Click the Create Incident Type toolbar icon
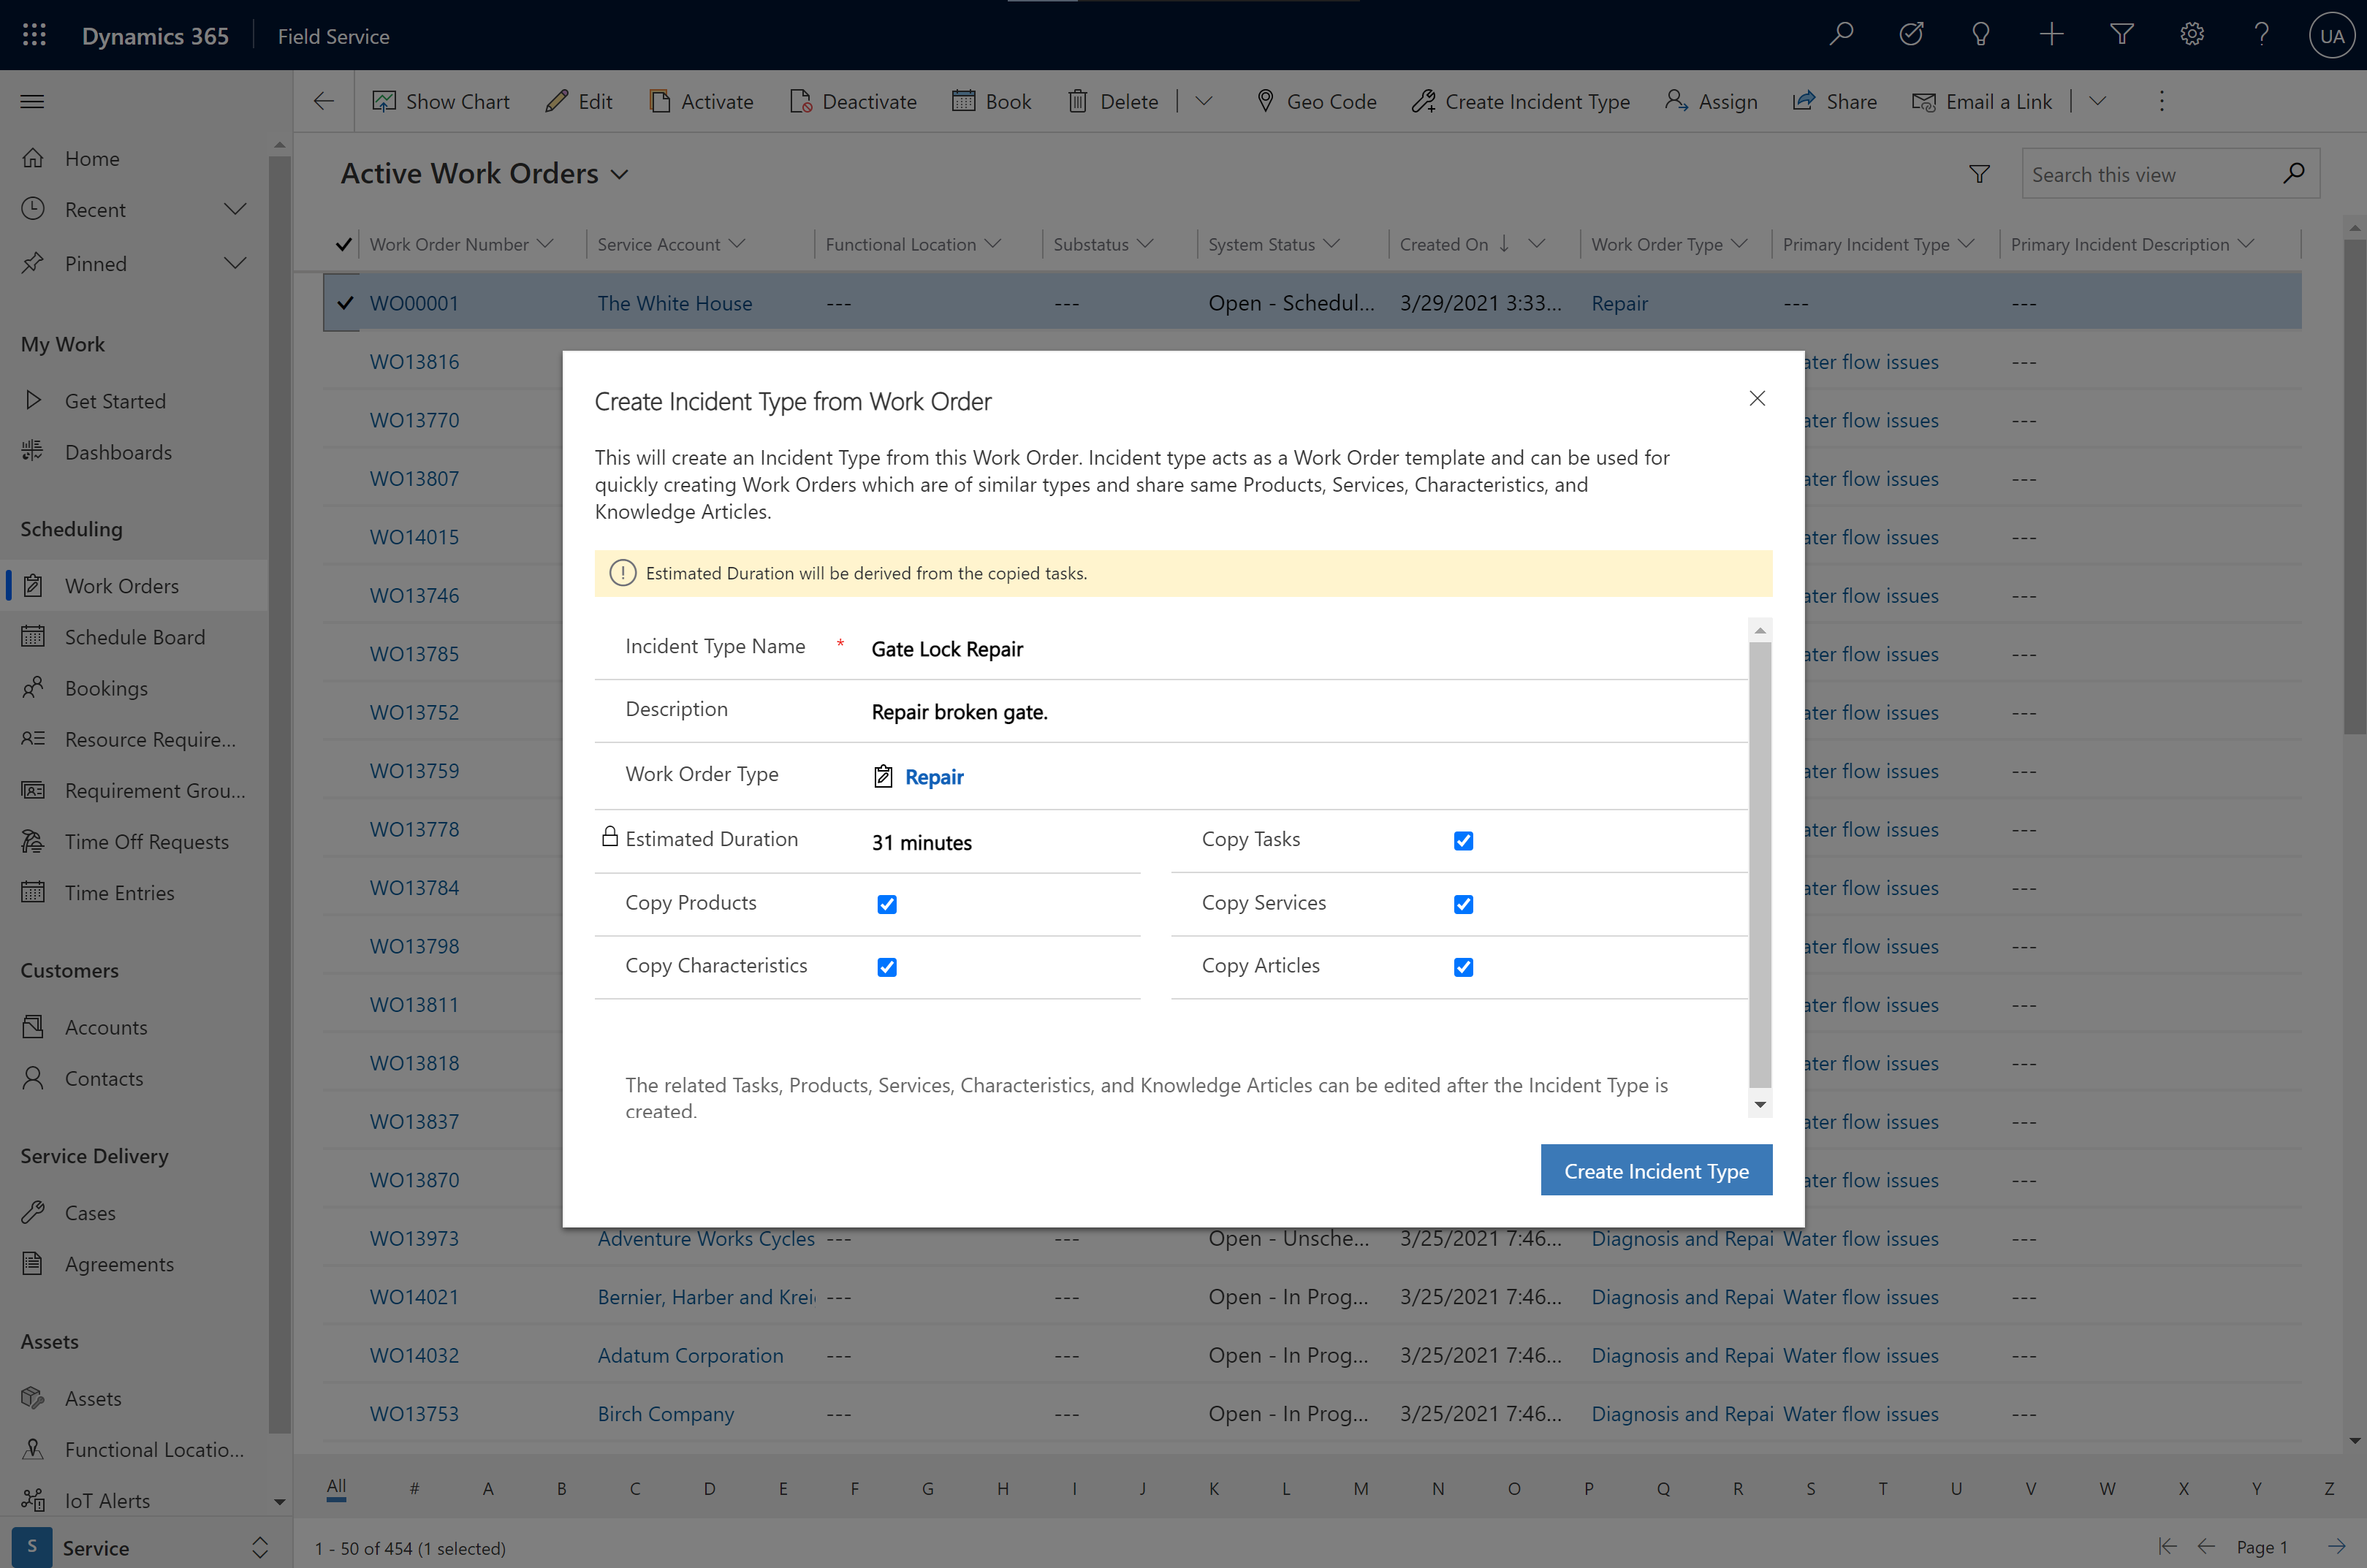 [1517, 102]
